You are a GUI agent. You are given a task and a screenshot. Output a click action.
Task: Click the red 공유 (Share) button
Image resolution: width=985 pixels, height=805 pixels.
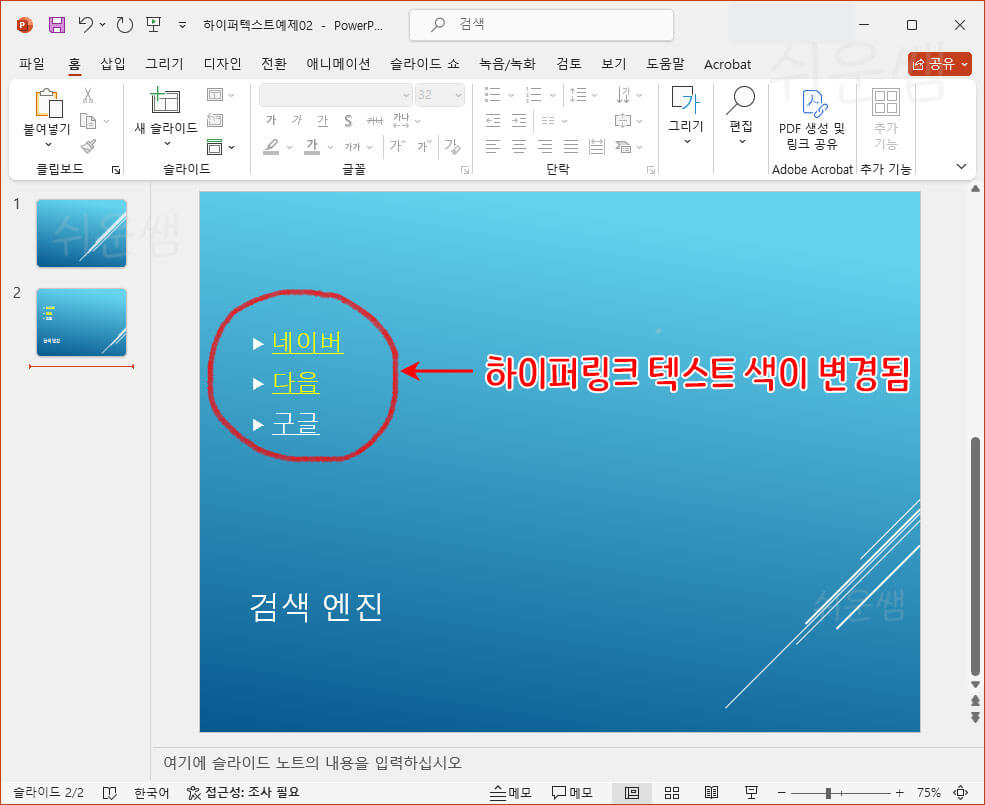tap(937, 63)
